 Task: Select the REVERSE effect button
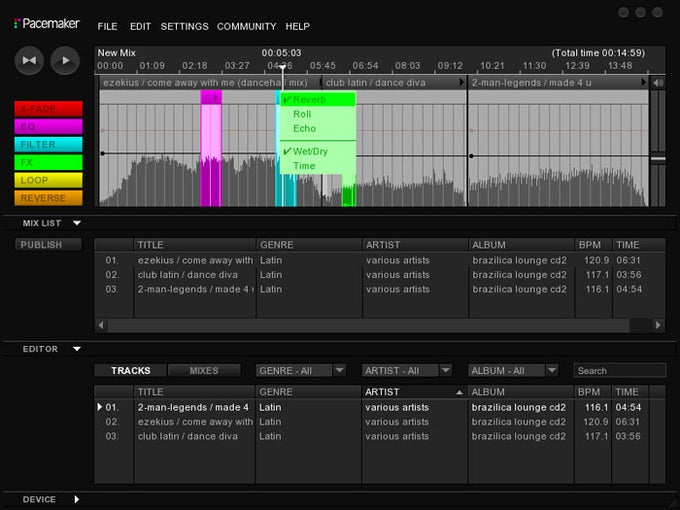pyautogui.click(x=48, y=198)
